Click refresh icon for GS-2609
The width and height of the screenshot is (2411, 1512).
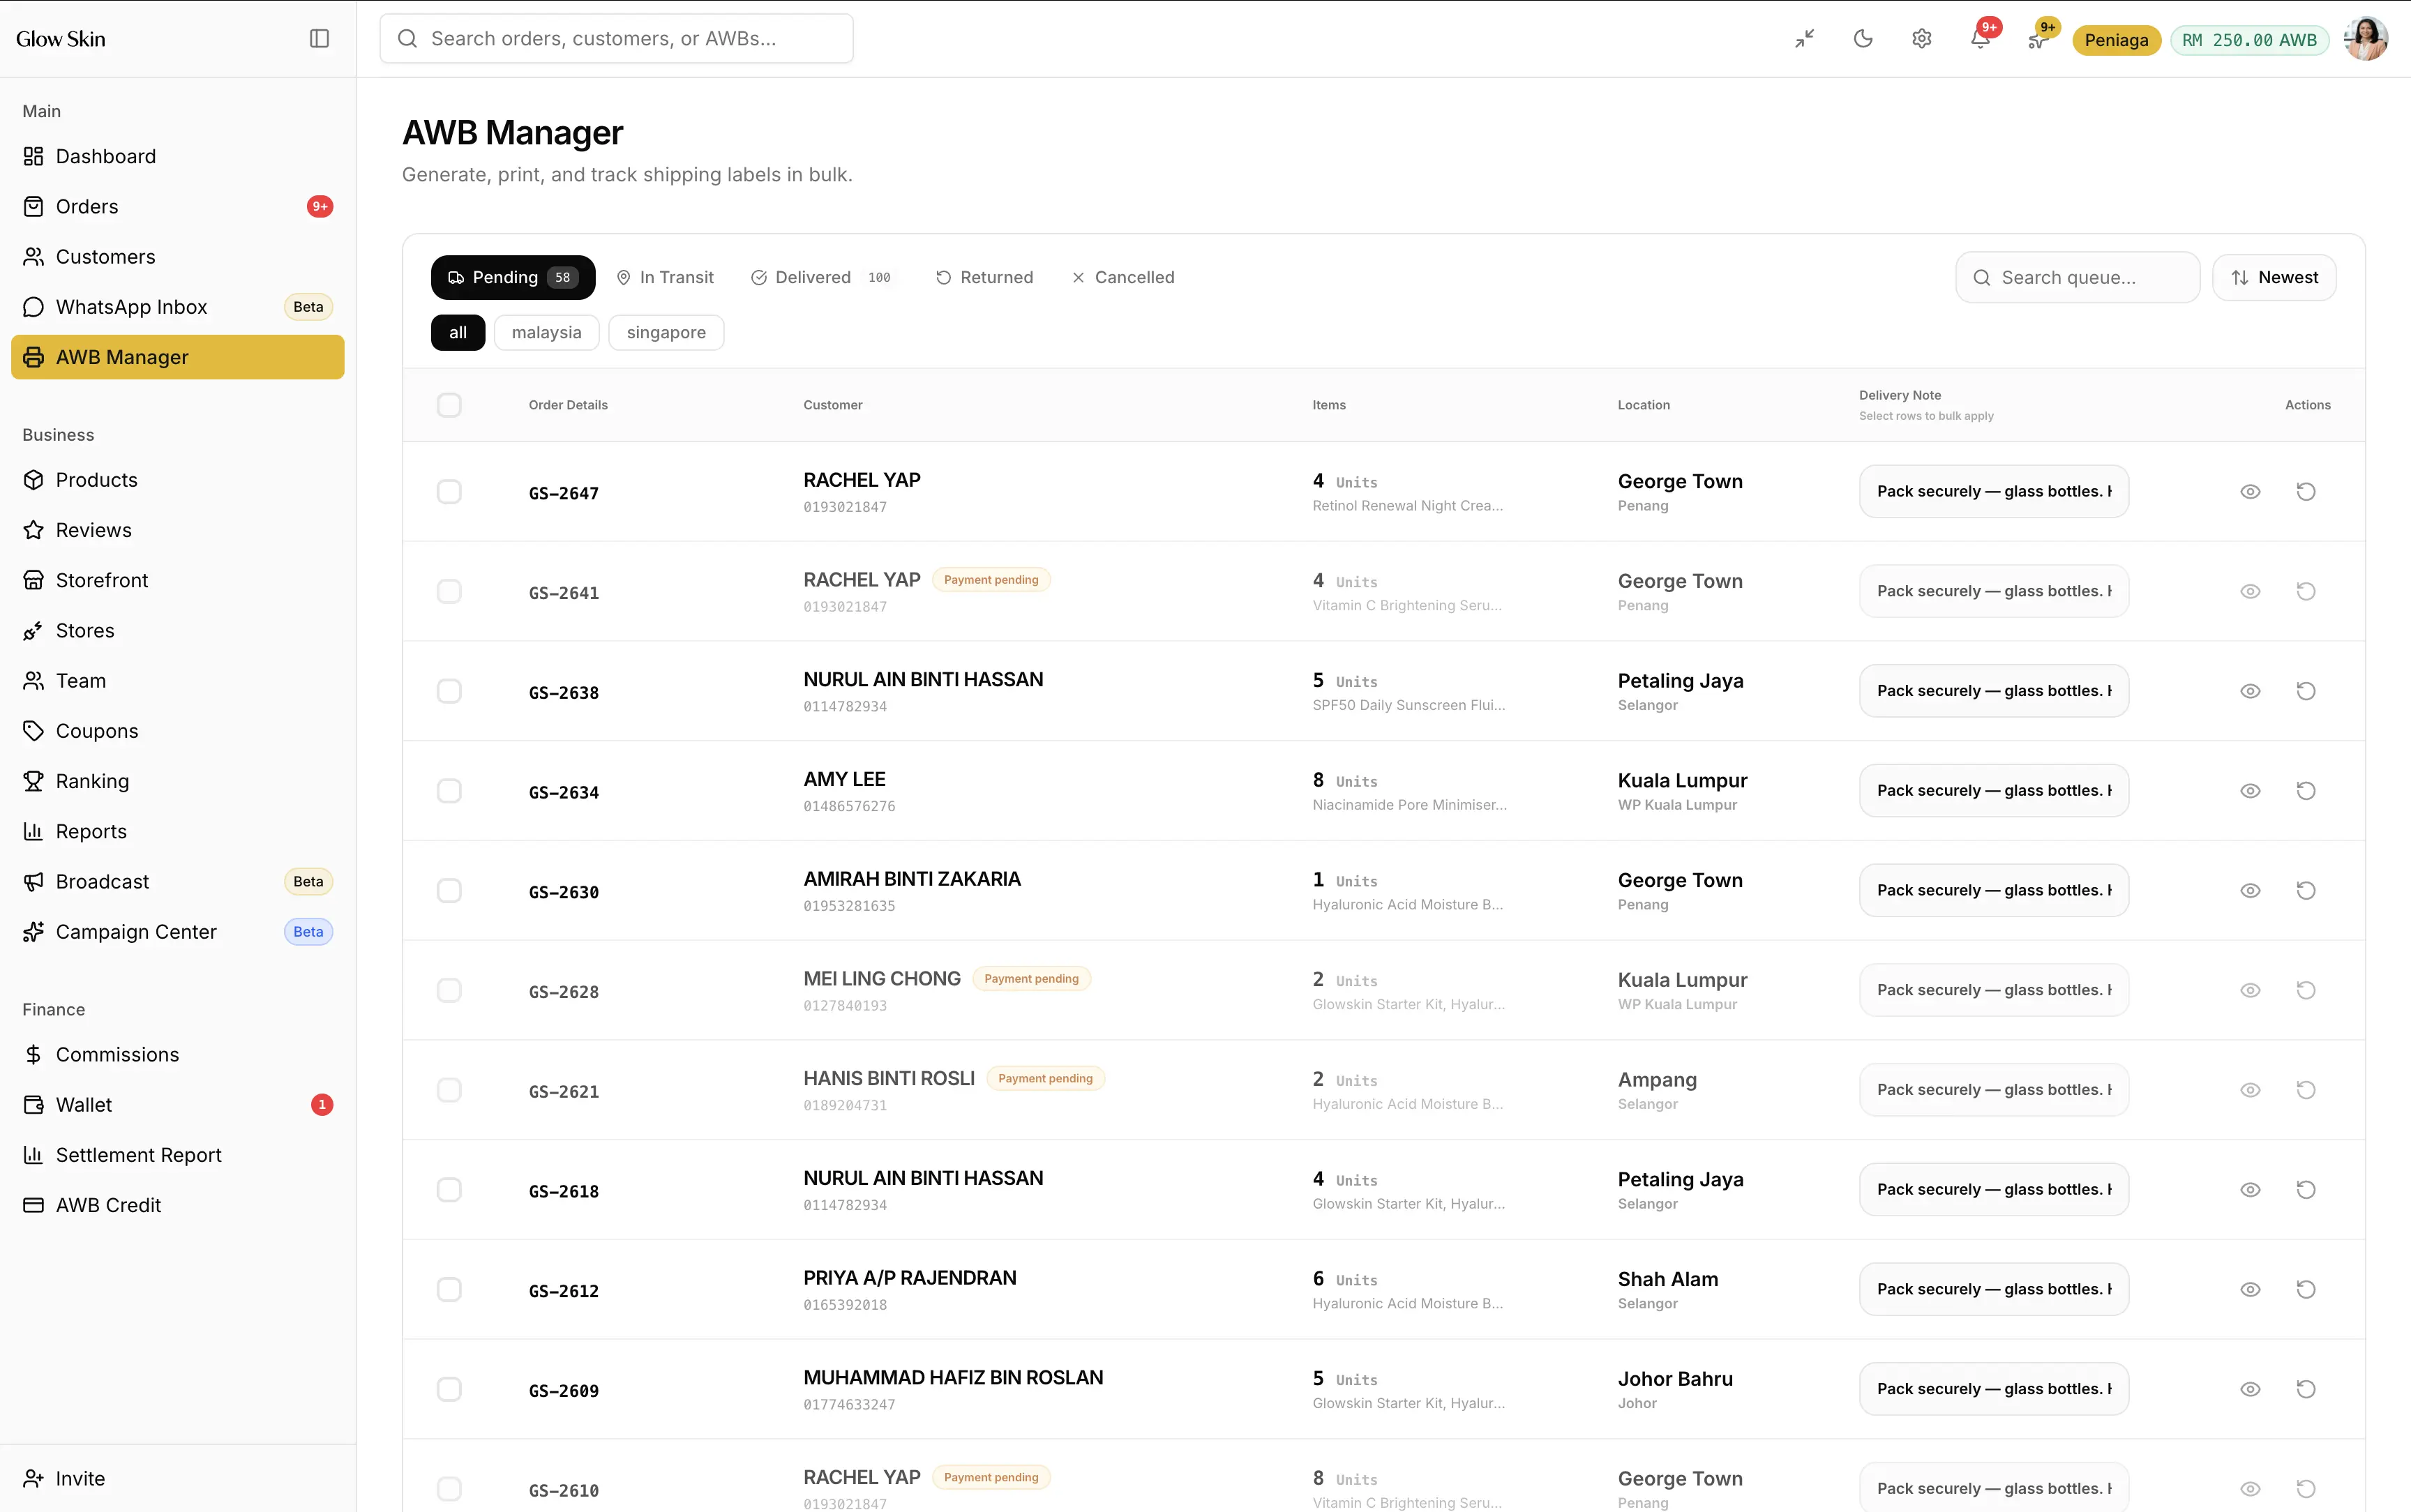(x=2306, y=1389)
